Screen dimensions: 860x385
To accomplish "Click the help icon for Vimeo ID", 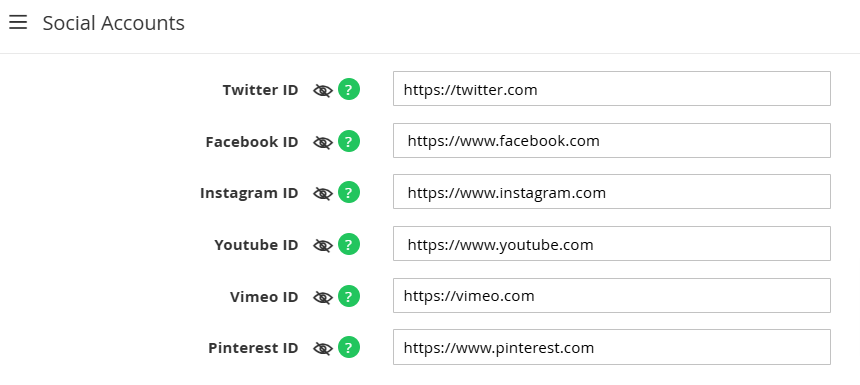I will coord(349,296).
